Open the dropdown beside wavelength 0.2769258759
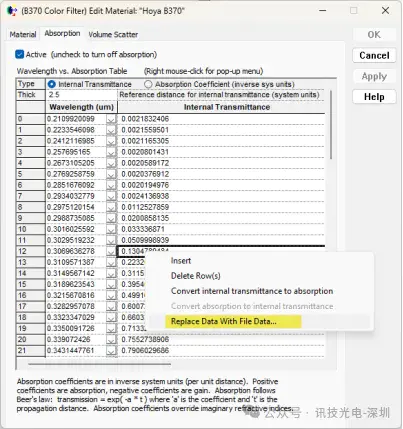 click(x=112, y=174)
